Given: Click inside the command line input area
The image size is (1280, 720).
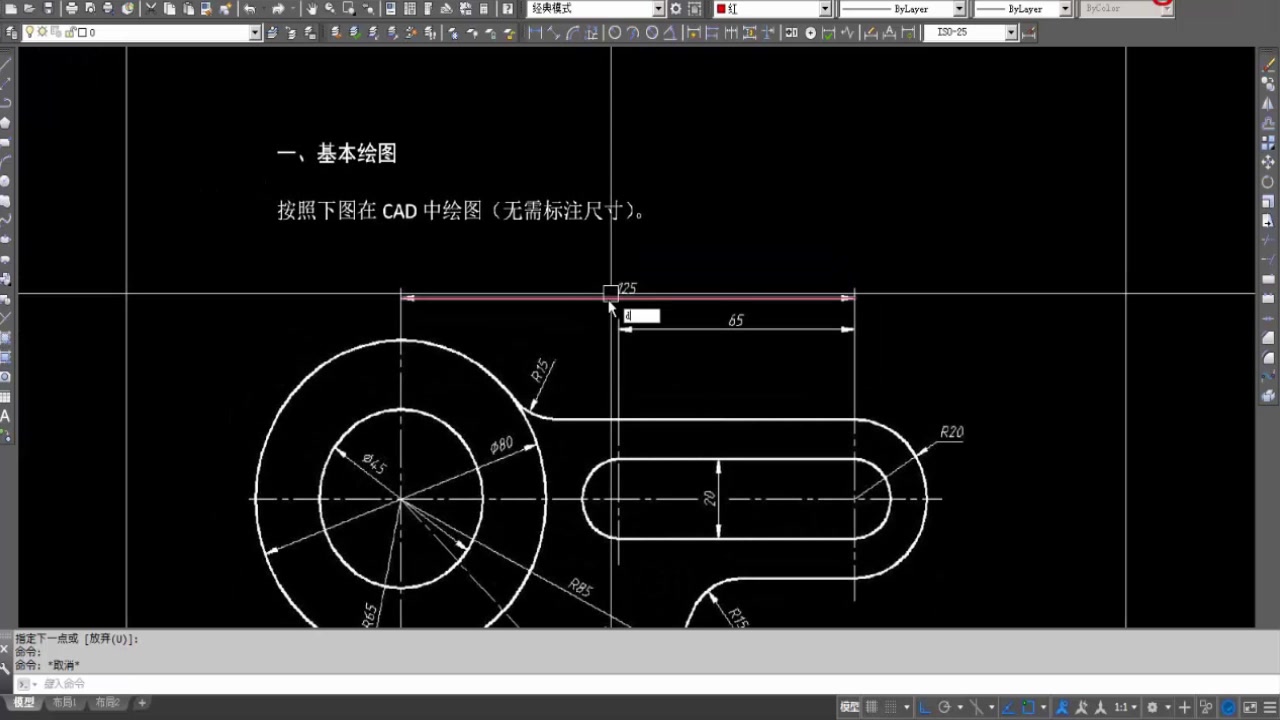Looking at the screenshot, I should point(200,684).
